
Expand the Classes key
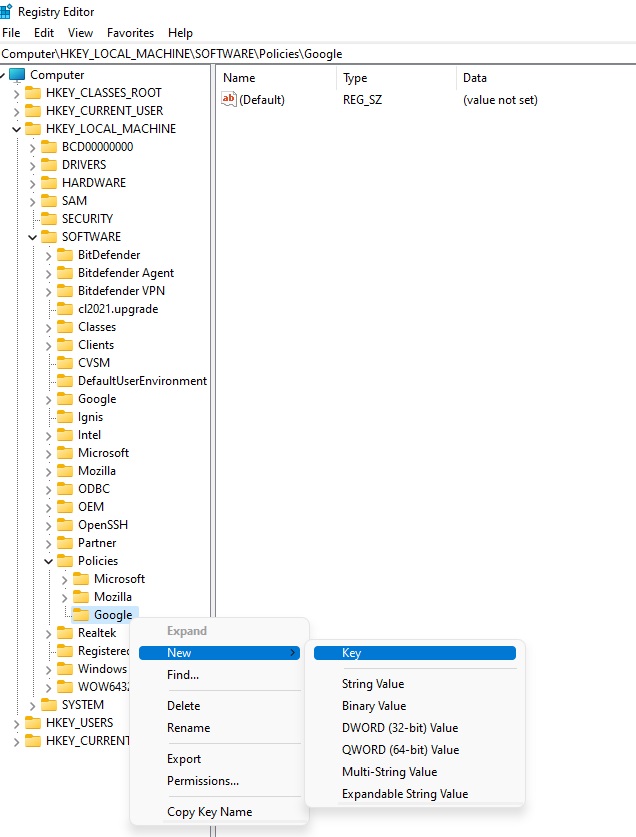(x=49, y=328)
